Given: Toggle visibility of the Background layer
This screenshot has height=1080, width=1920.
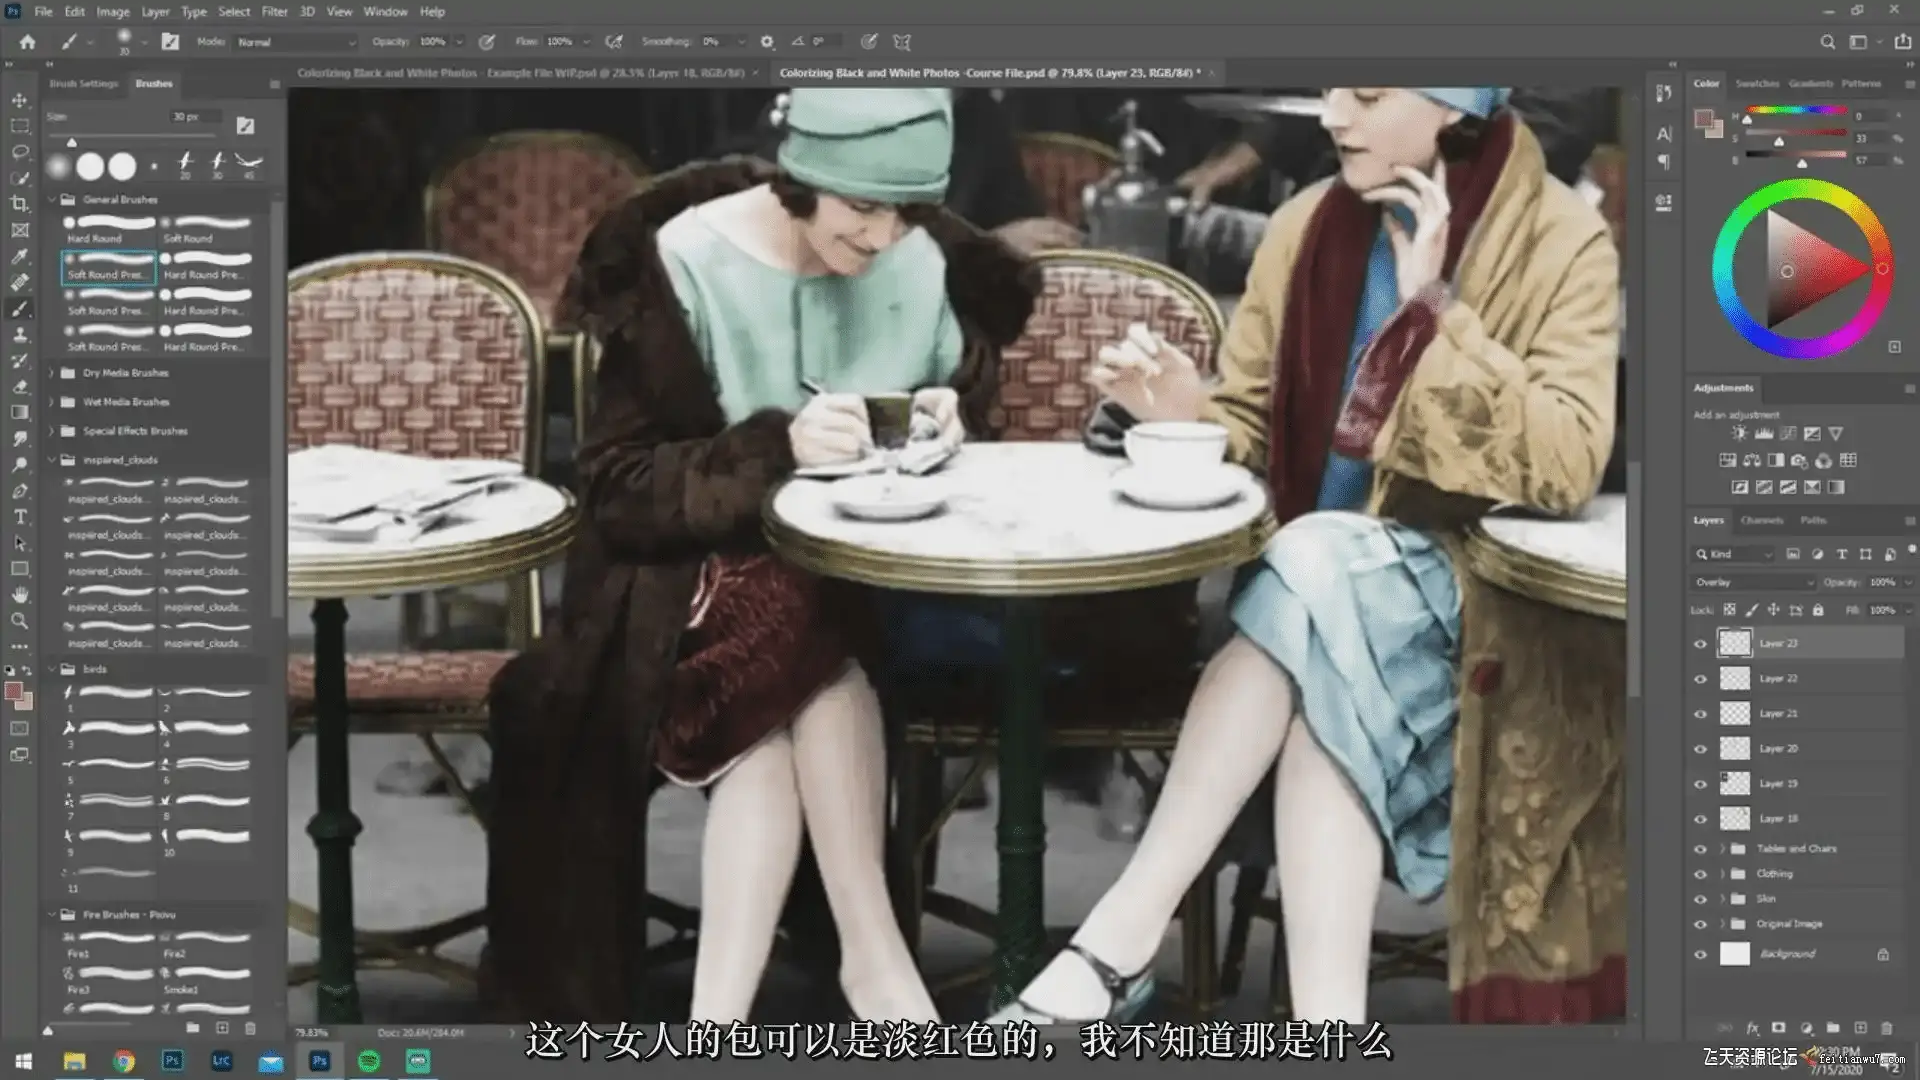Looking at the screenshot, I should point(1700,955).
